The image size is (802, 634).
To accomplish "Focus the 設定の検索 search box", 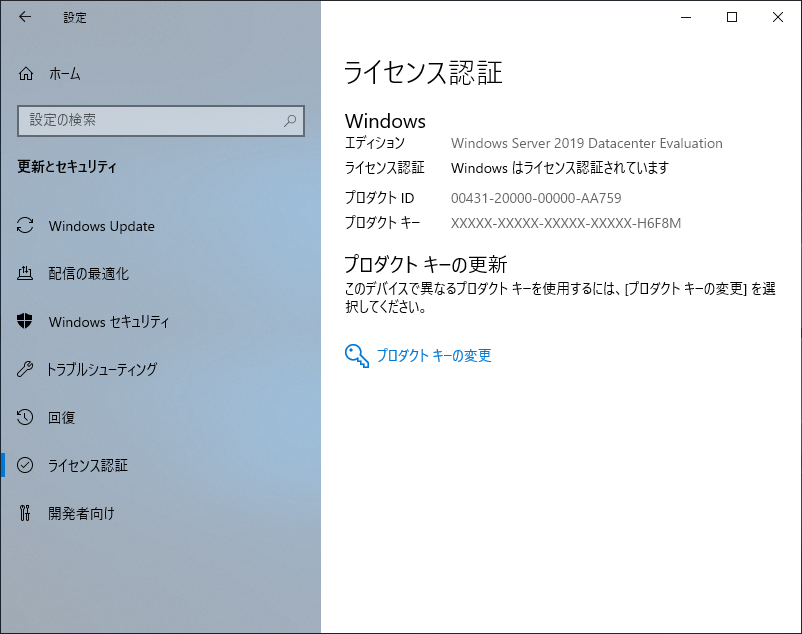I will (x=161, y=121).
